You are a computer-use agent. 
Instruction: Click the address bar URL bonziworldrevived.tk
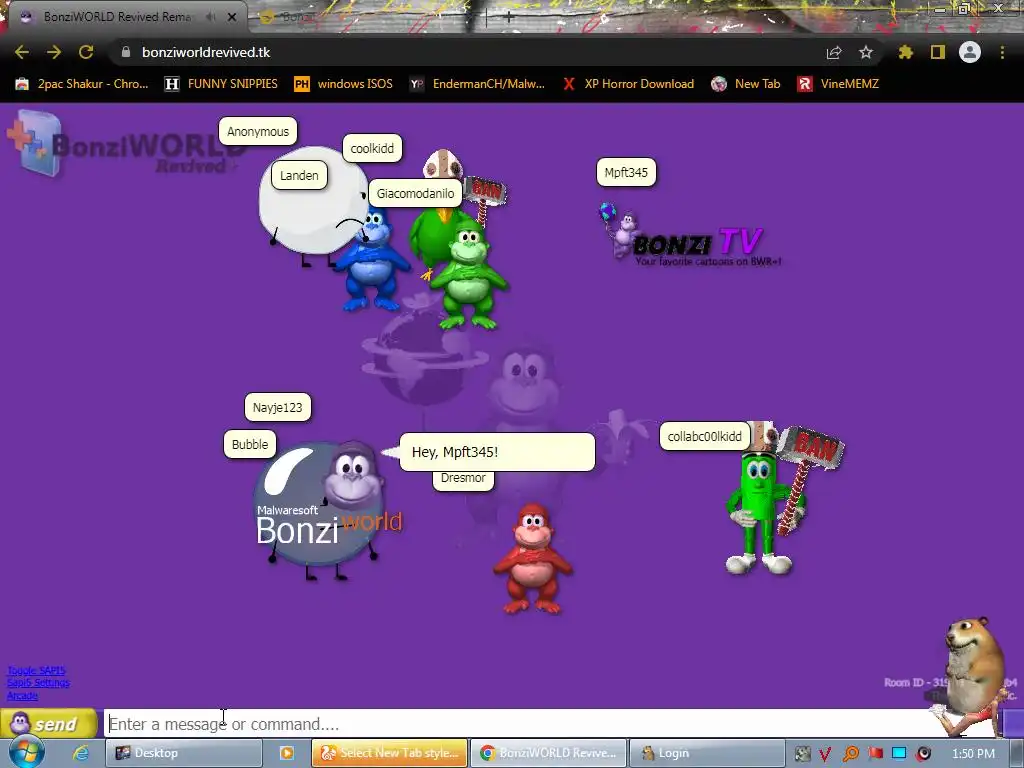click(x=206, y=52)
